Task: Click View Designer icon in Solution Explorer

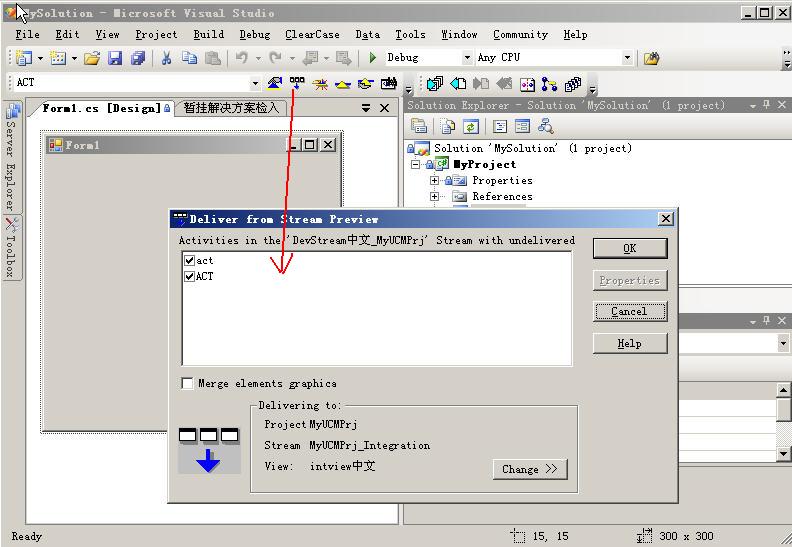Action: [522, 126]
